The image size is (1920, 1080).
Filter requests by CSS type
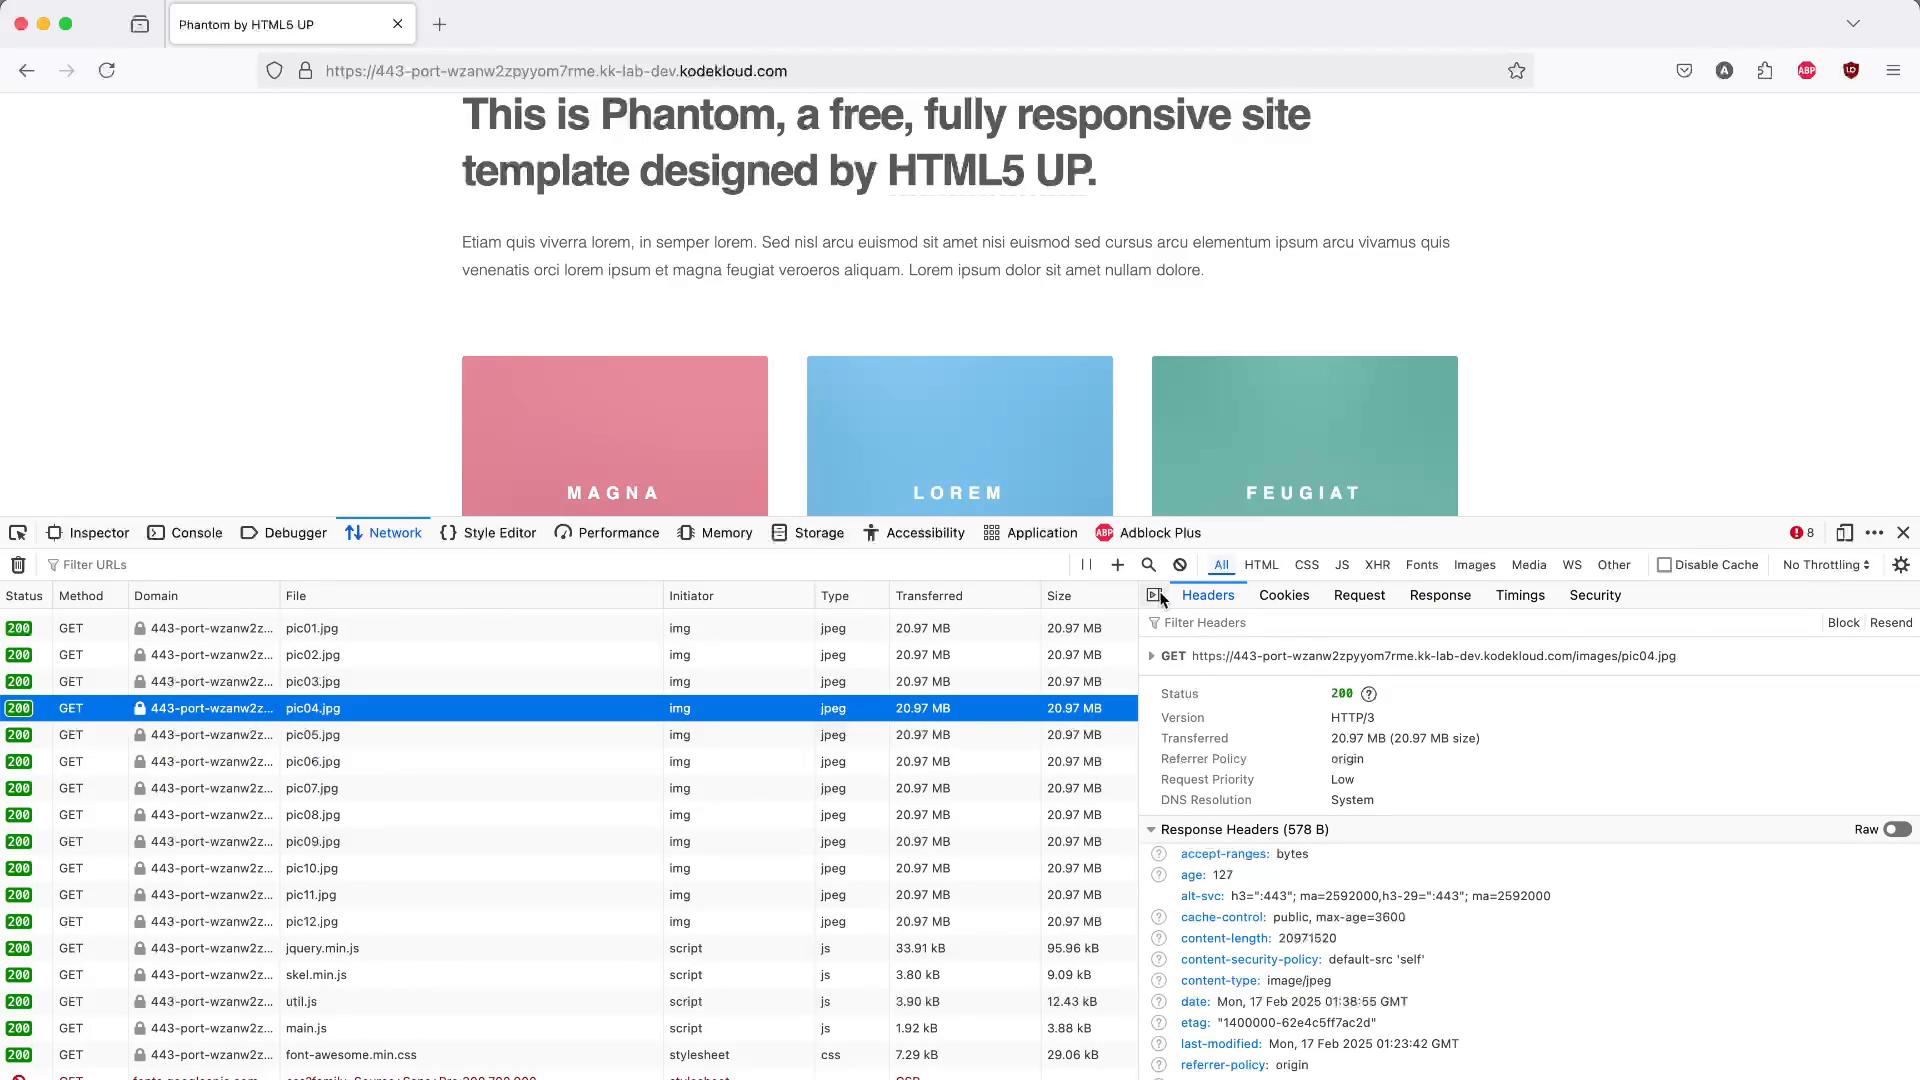point(1307,565)
